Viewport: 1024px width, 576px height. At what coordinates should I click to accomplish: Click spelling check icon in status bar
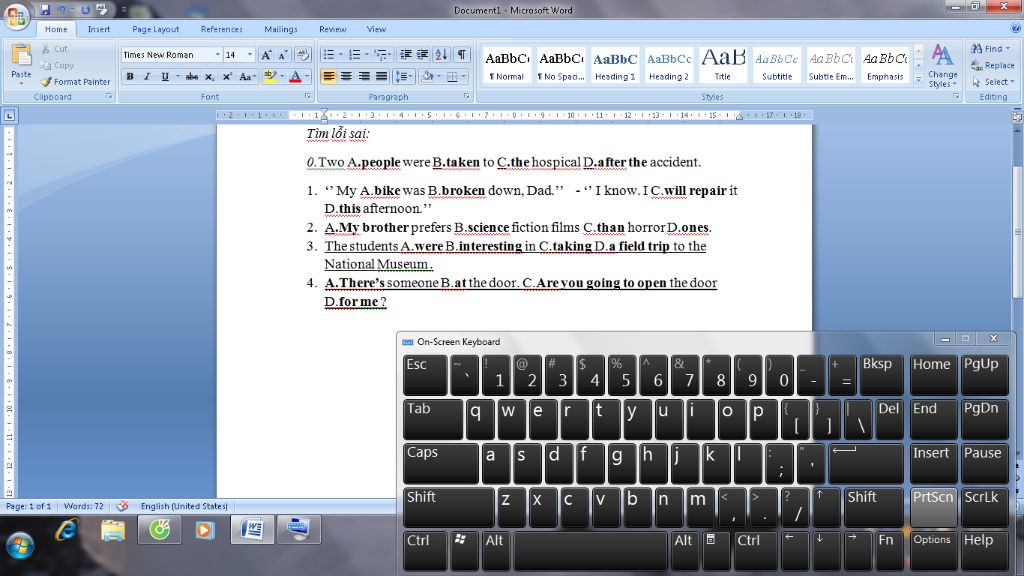point(122,506)
